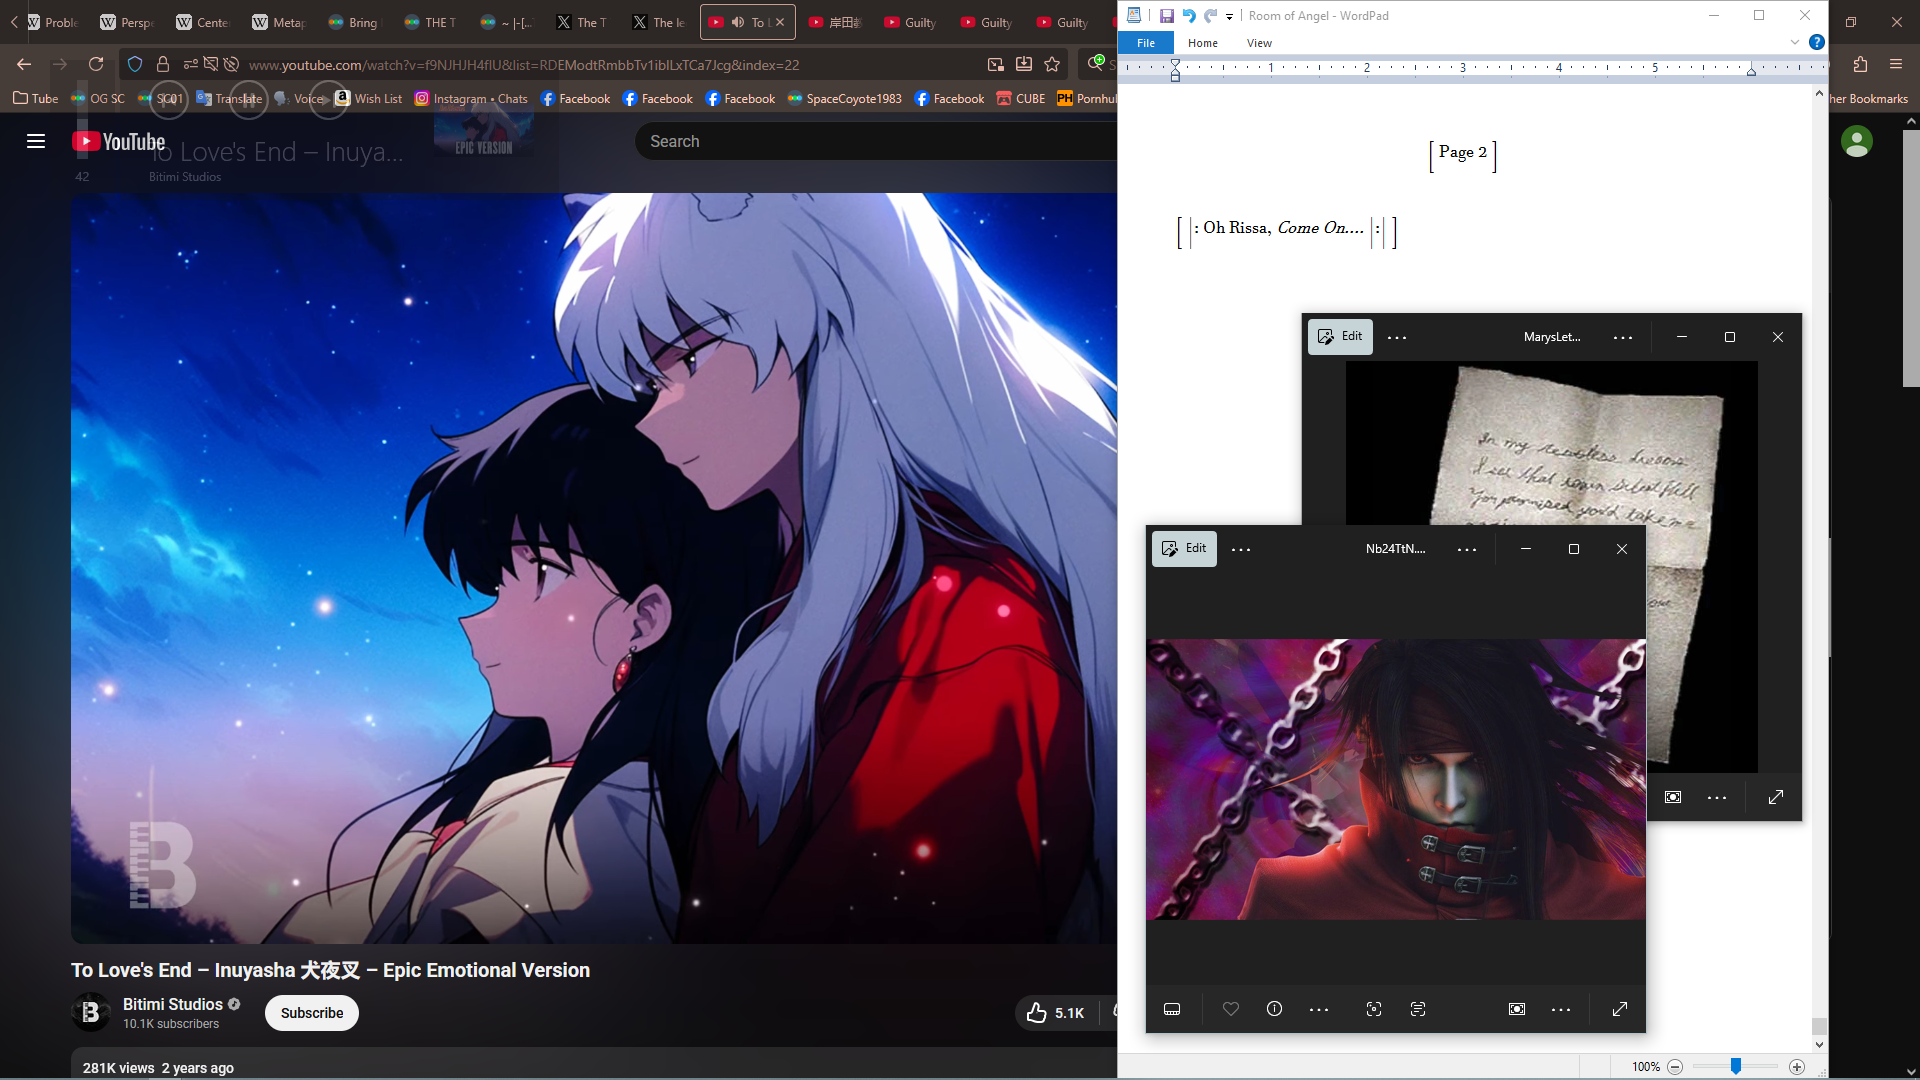
Task: Click the fullscreen arrows in the Nb24TtN photo window
Action: (x=1620, y=1009)
